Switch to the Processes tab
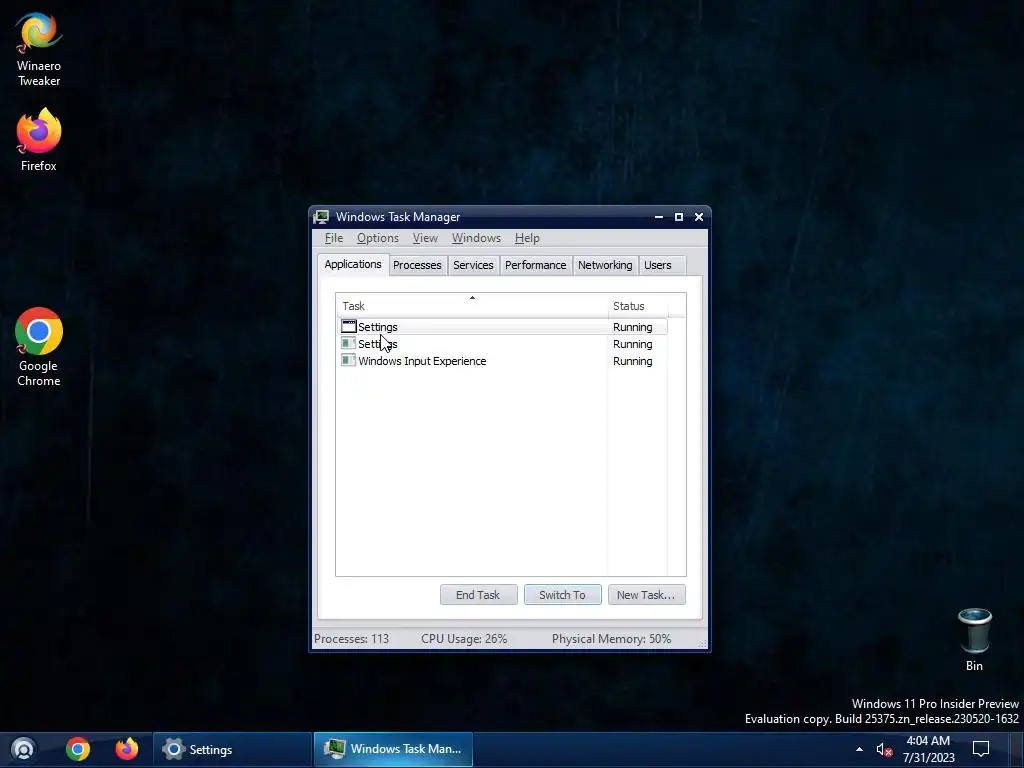Image resolution: width=1024 pixels, height=768 pixels. tap(417, 265)
